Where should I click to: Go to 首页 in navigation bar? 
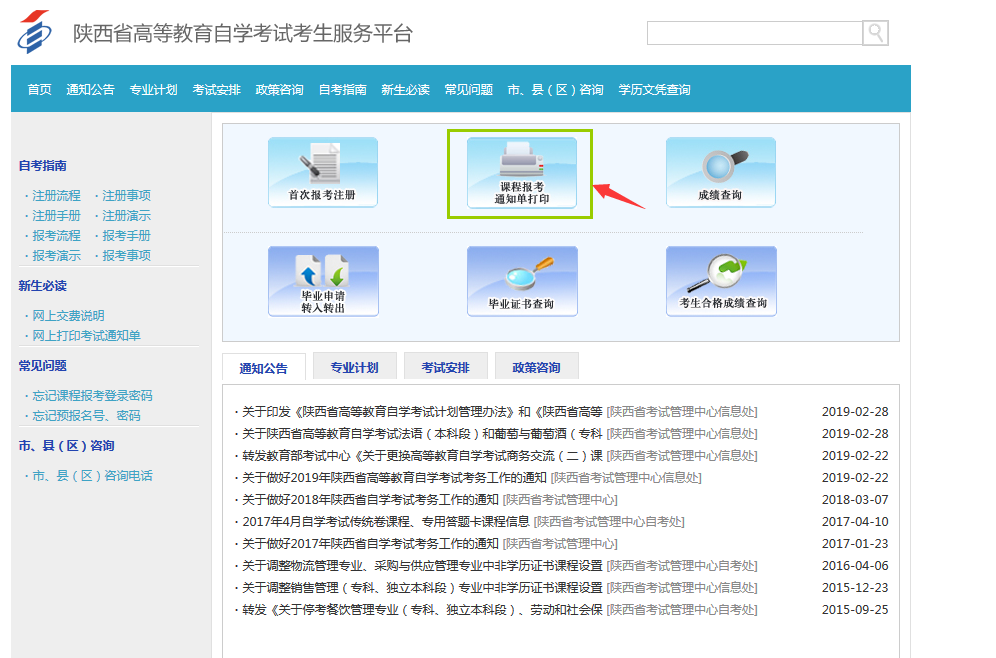click(x=39, y=90)
